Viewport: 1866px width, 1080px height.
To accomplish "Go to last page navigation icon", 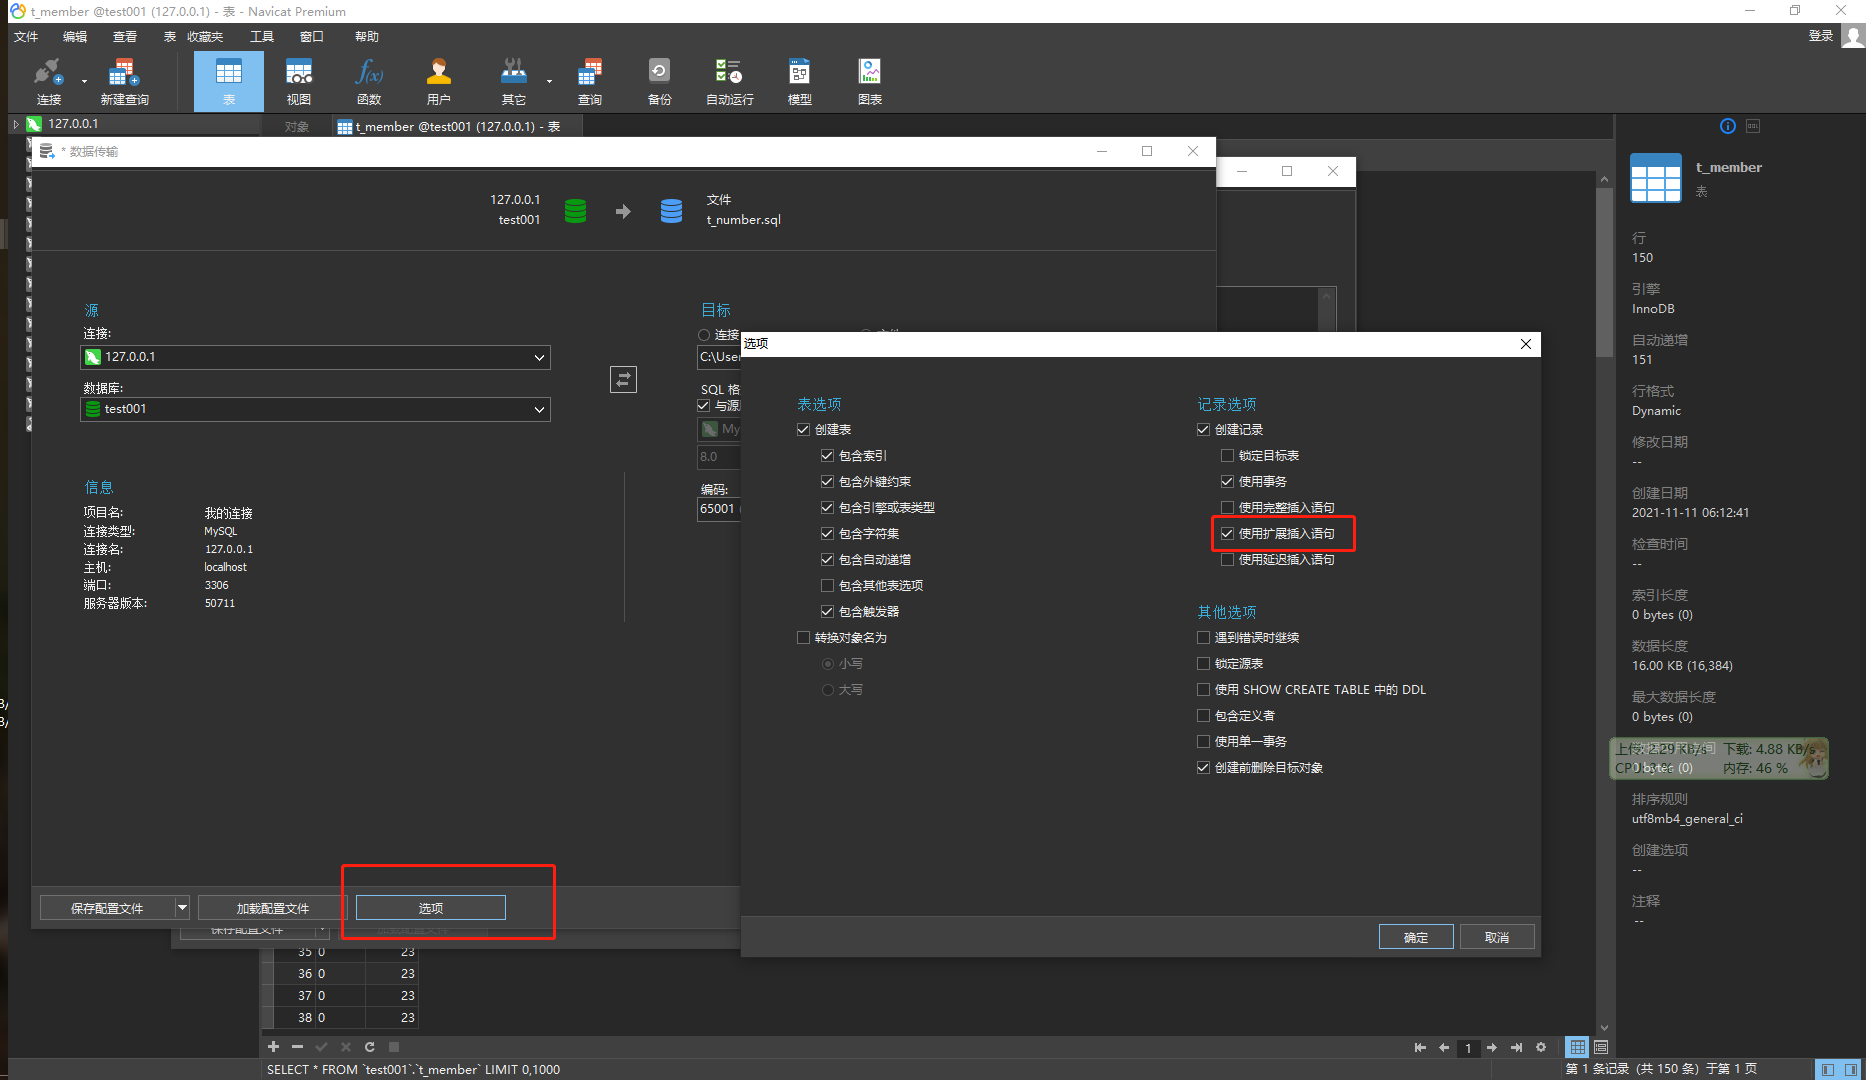I will pos(1516,1048).
